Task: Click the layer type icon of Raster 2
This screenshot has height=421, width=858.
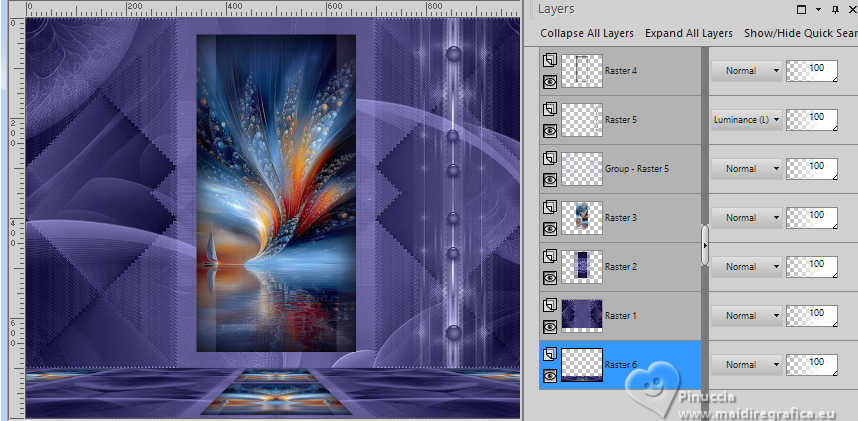Action: tap(550, 256)
